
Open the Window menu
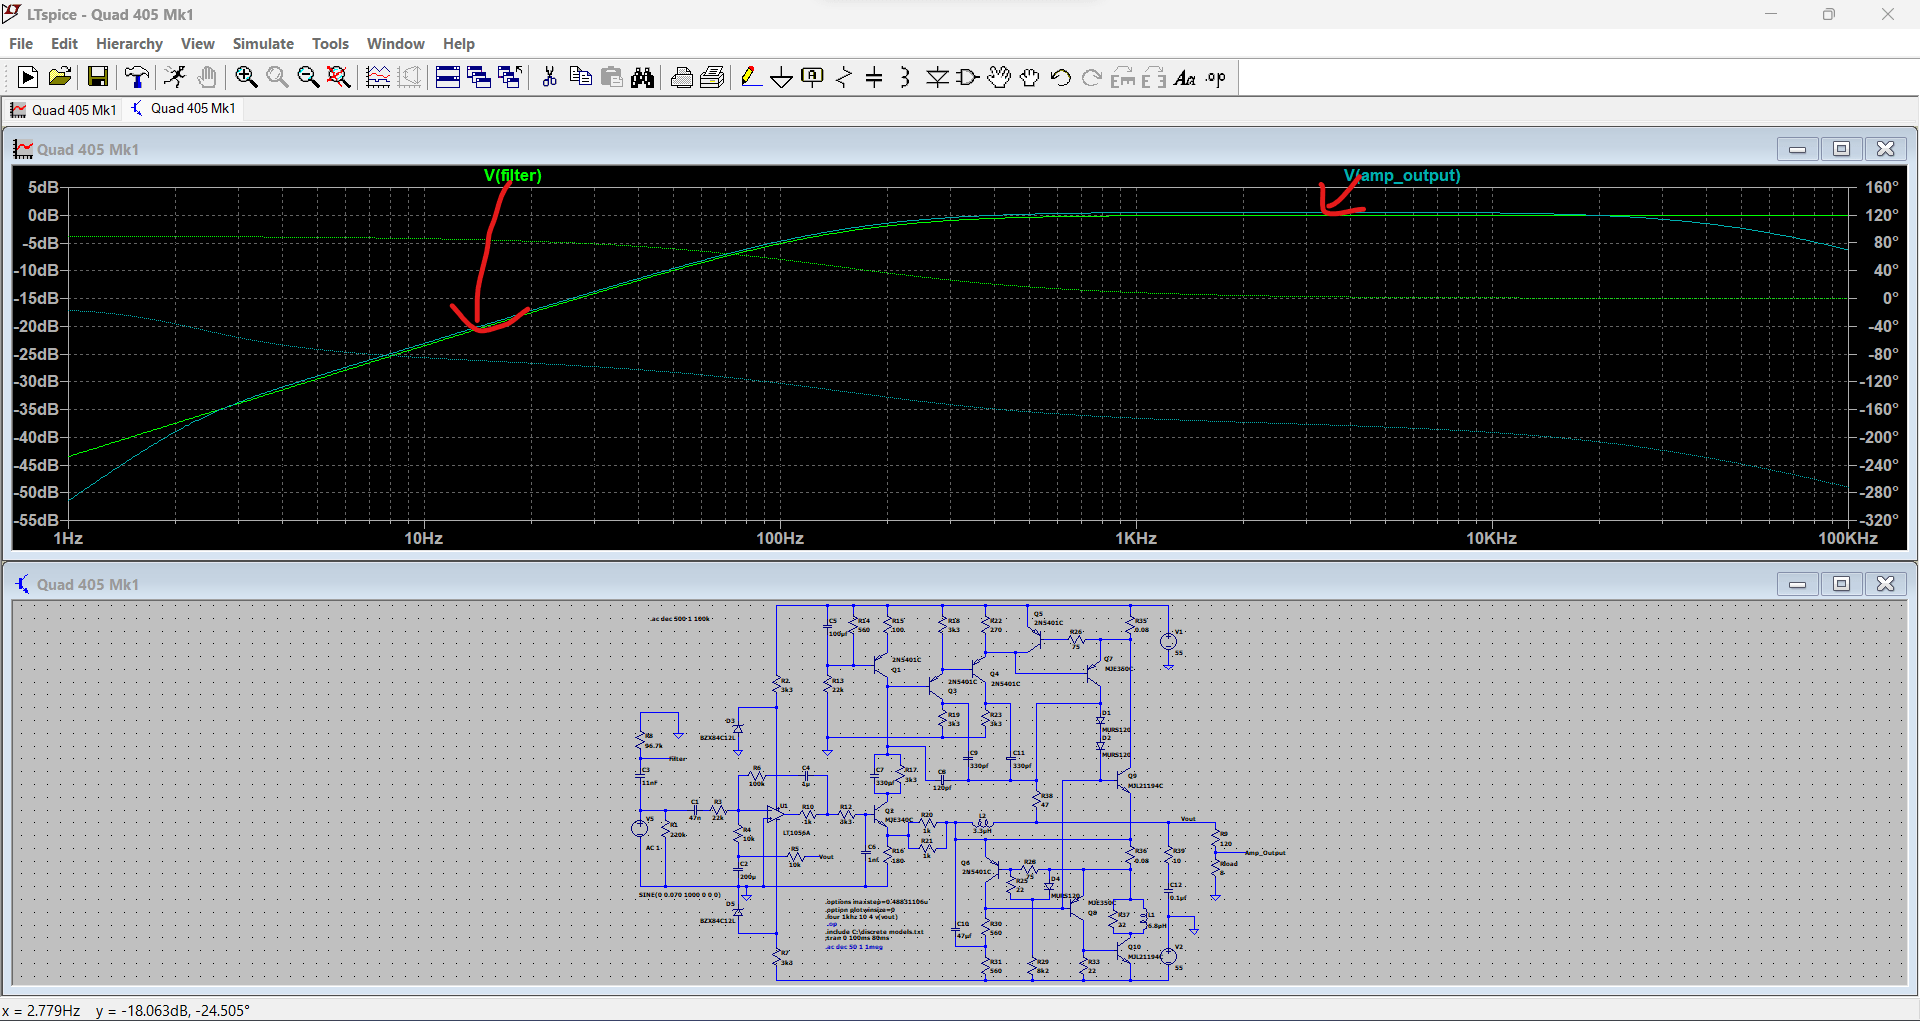395,43
